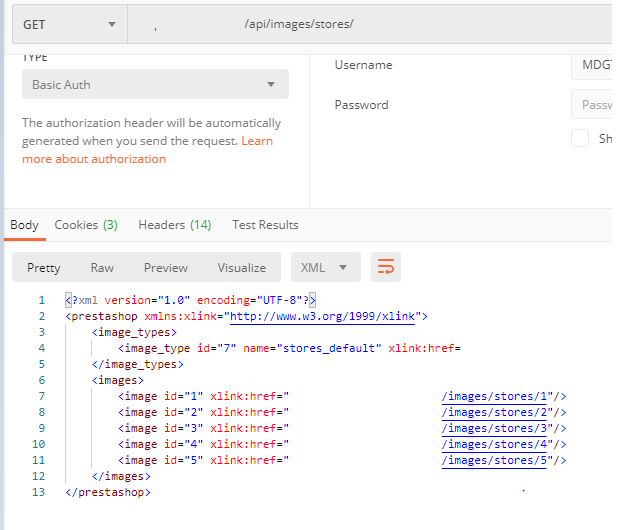Screen dimensions: 626x530
Task: Select the Raw view button
Action: tap(102, 267)
